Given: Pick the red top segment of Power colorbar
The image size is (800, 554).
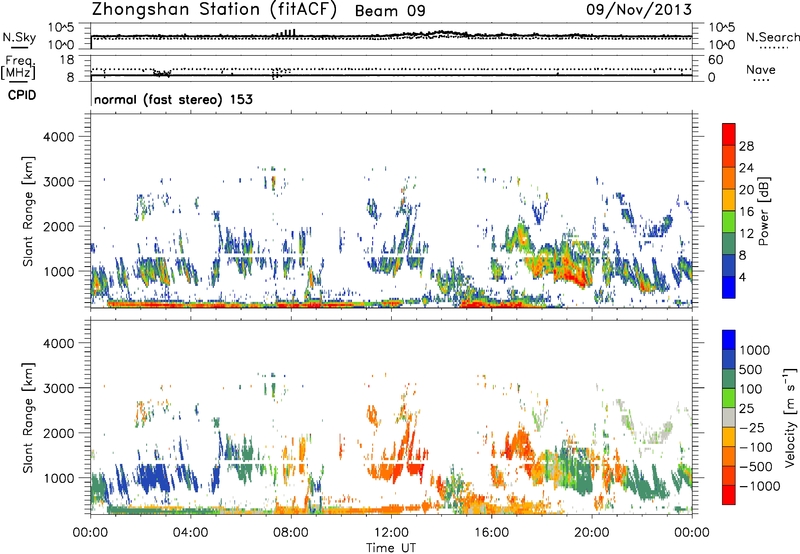Looking at the screenshot, I should tap(729, 134).
